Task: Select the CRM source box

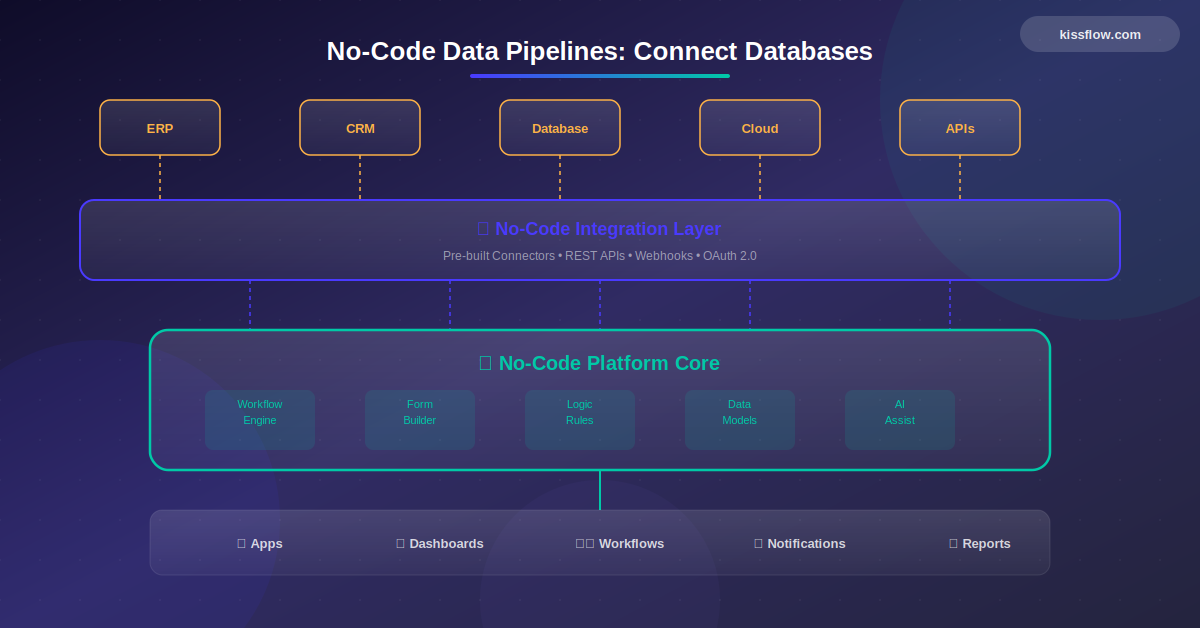Action: tap(360, 128)
